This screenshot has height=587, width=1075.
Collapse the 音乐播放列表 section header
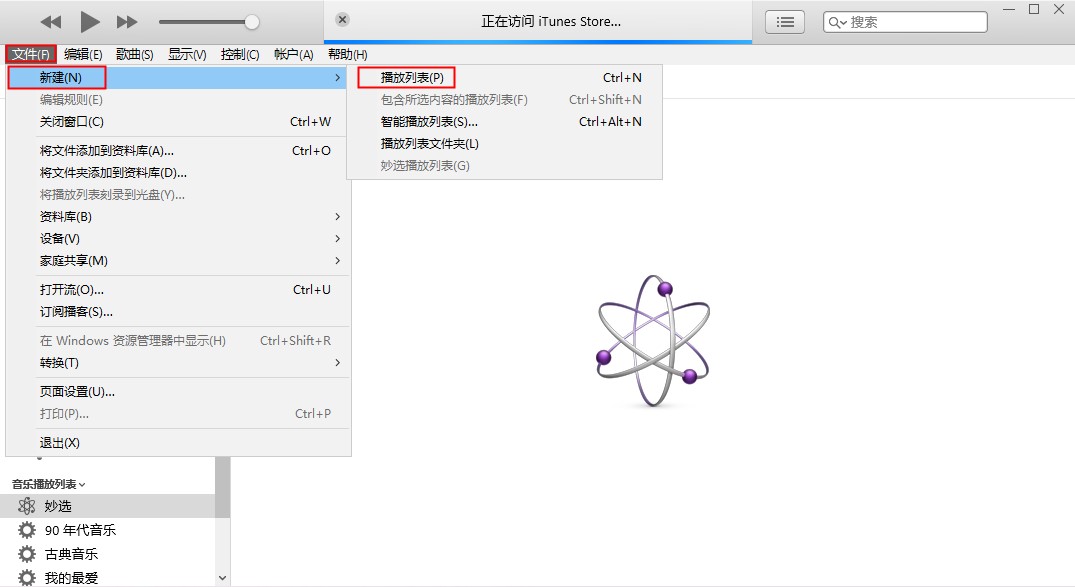pyautogui.click(x=49, y=484)
